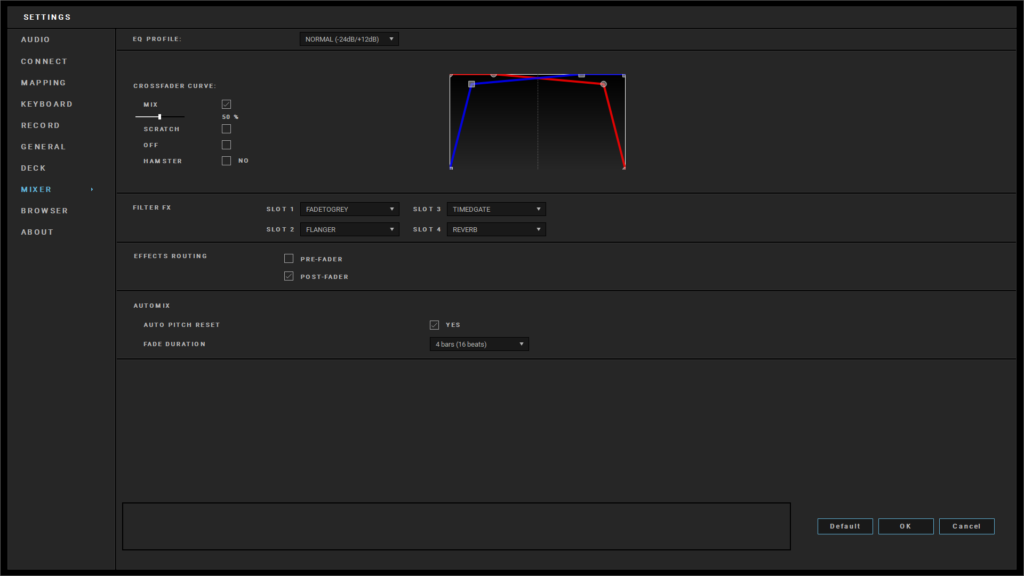Screen dimensions: 1024x576
Task: Open the EQ Profile dropdown
Action: pos(349,39)
